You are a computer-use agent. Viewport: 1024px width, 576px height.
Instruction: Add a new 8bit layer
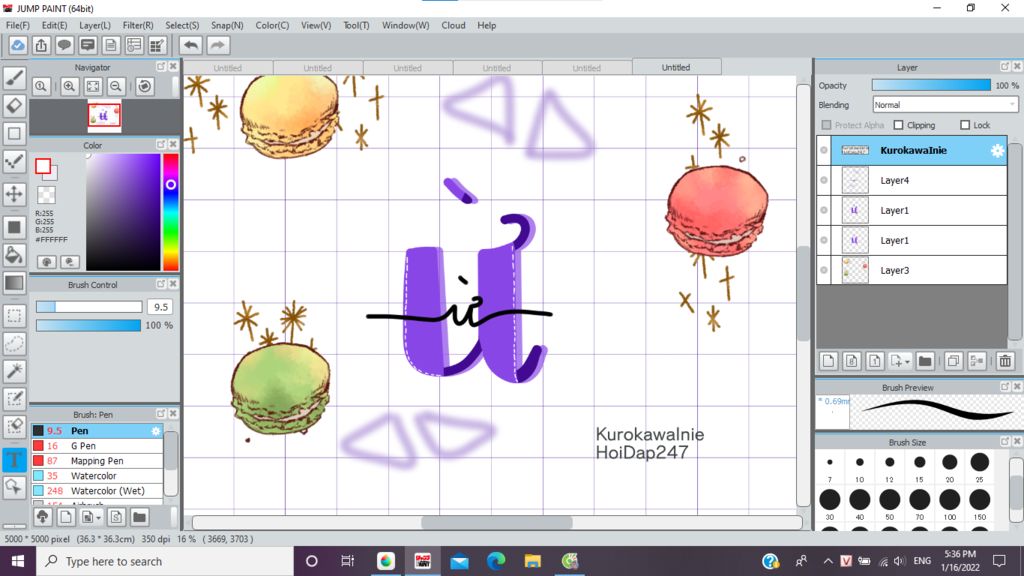(851, 360)
